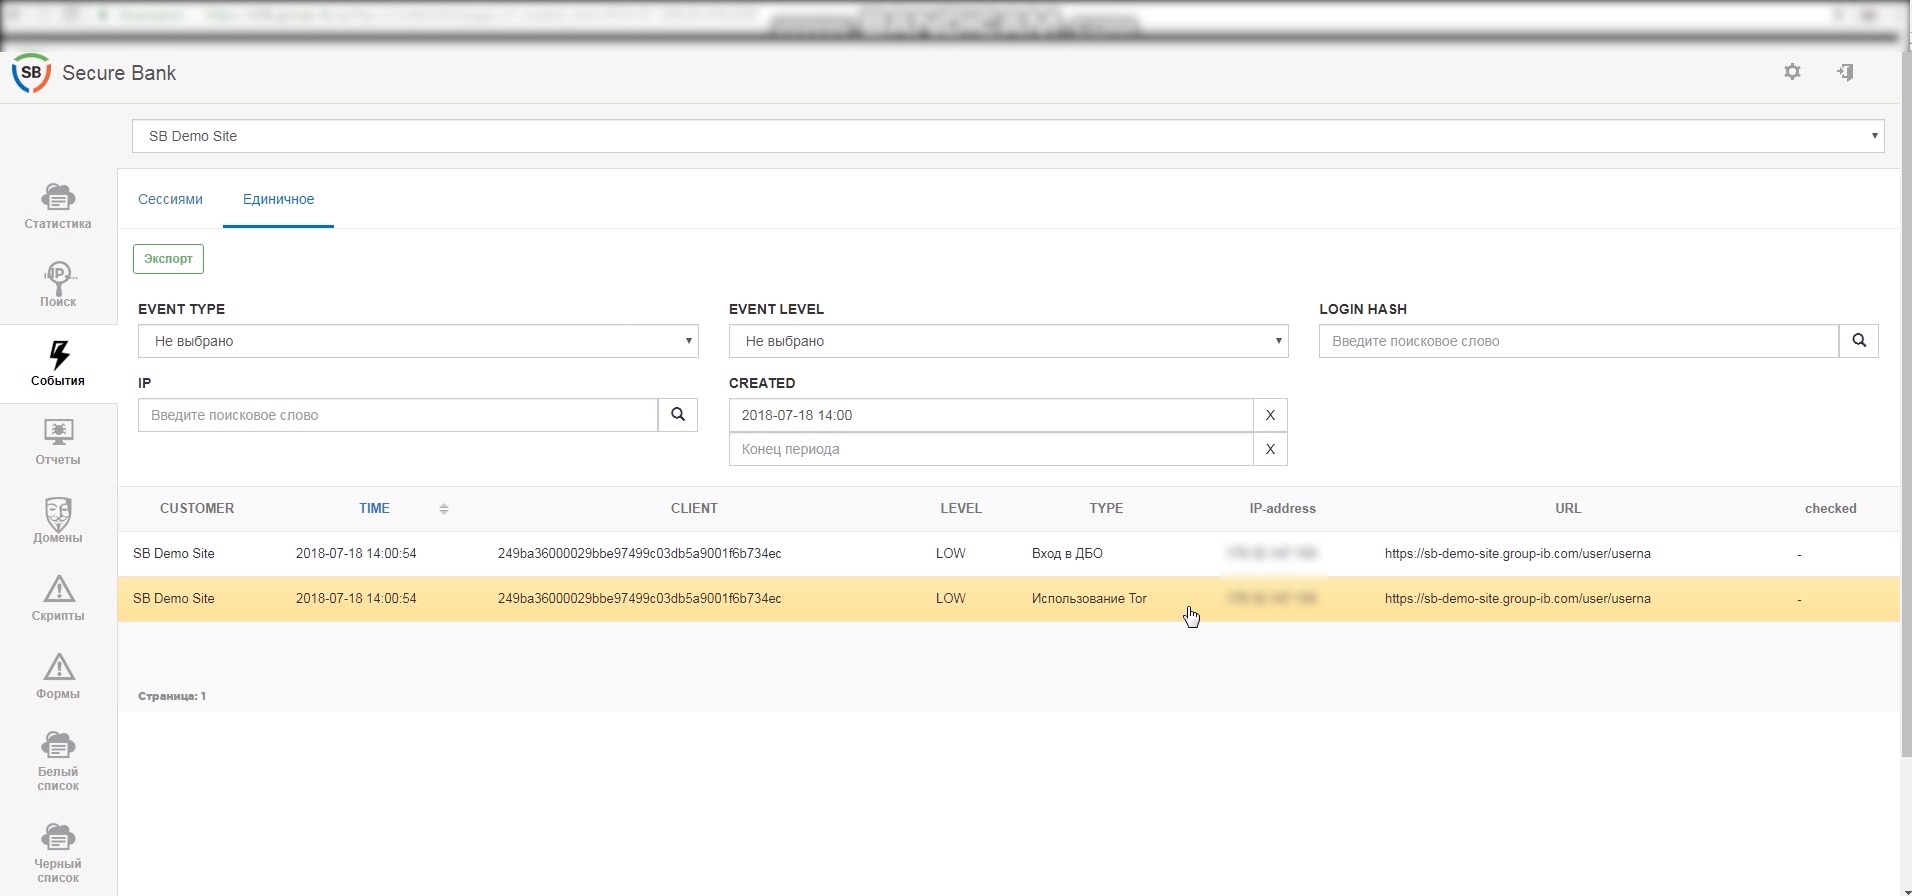1912x896 pixels.
Task: Open the EVENT TYPE dropdown
Action: click(418, 341)
